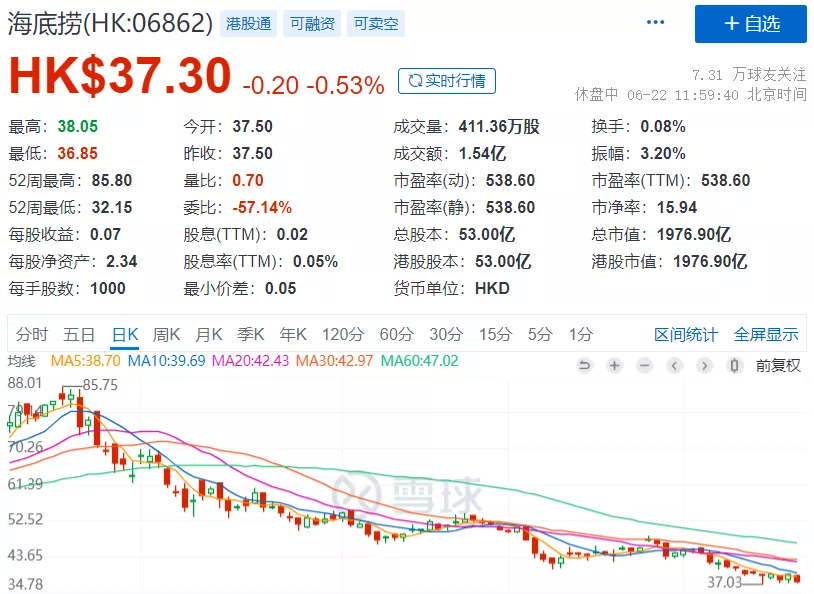814x594 pixels.
Task: Switch to the 15分 interval tab
Action: click(496, 334)
